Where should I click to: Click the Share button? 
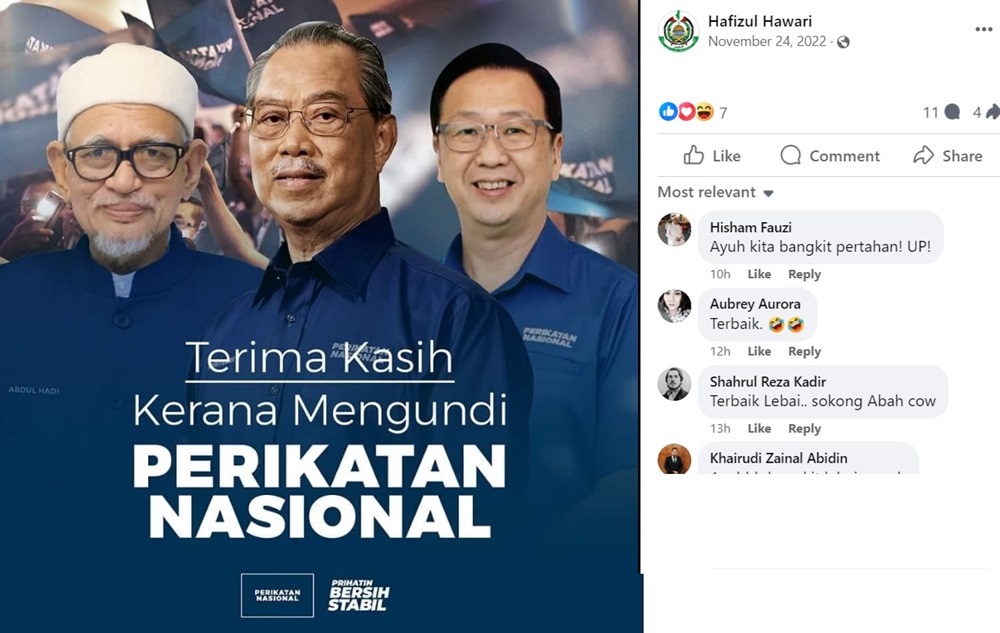[x=947, y=156]
